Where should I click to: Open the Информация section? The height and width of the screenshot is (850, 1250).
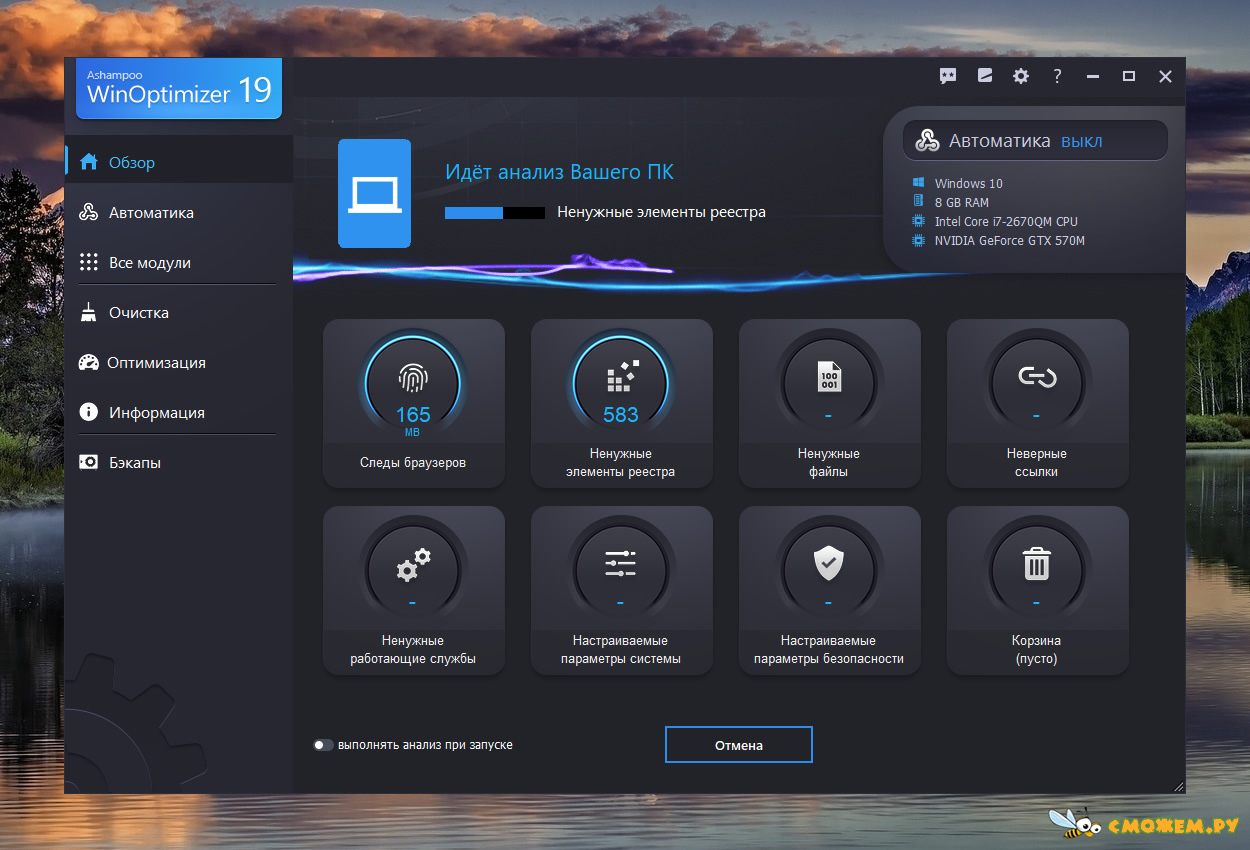coord(179,412)
